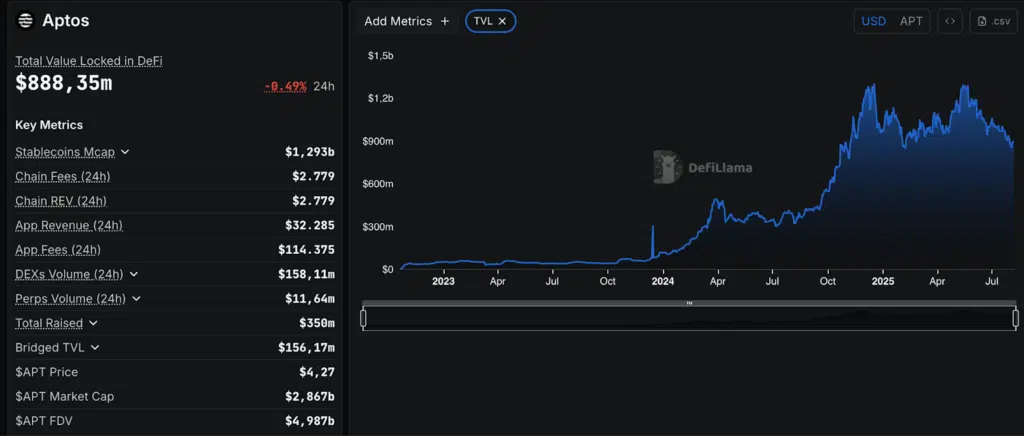Viewport: 1024px width, 436px height.
Task: Expand the Bridged TVL row
Action: (x=95, y=348)
